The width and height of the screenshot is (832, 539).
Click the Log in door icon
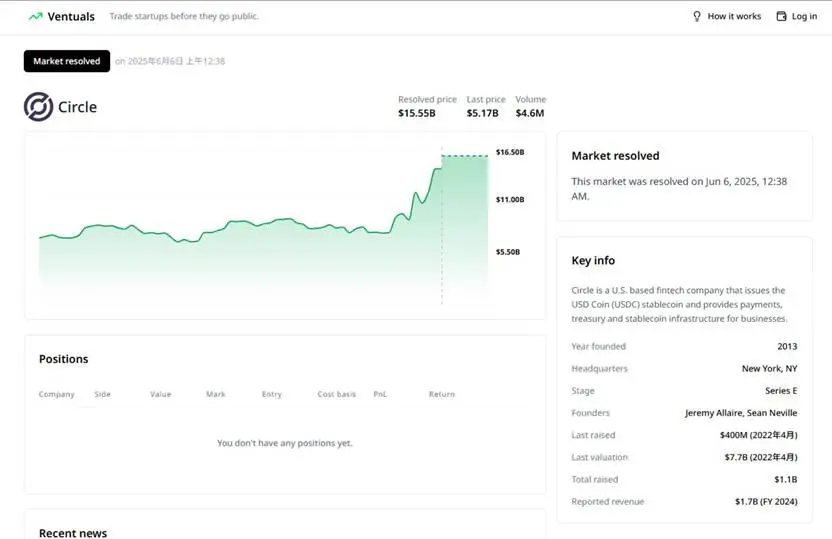click(x=782, y=16)
